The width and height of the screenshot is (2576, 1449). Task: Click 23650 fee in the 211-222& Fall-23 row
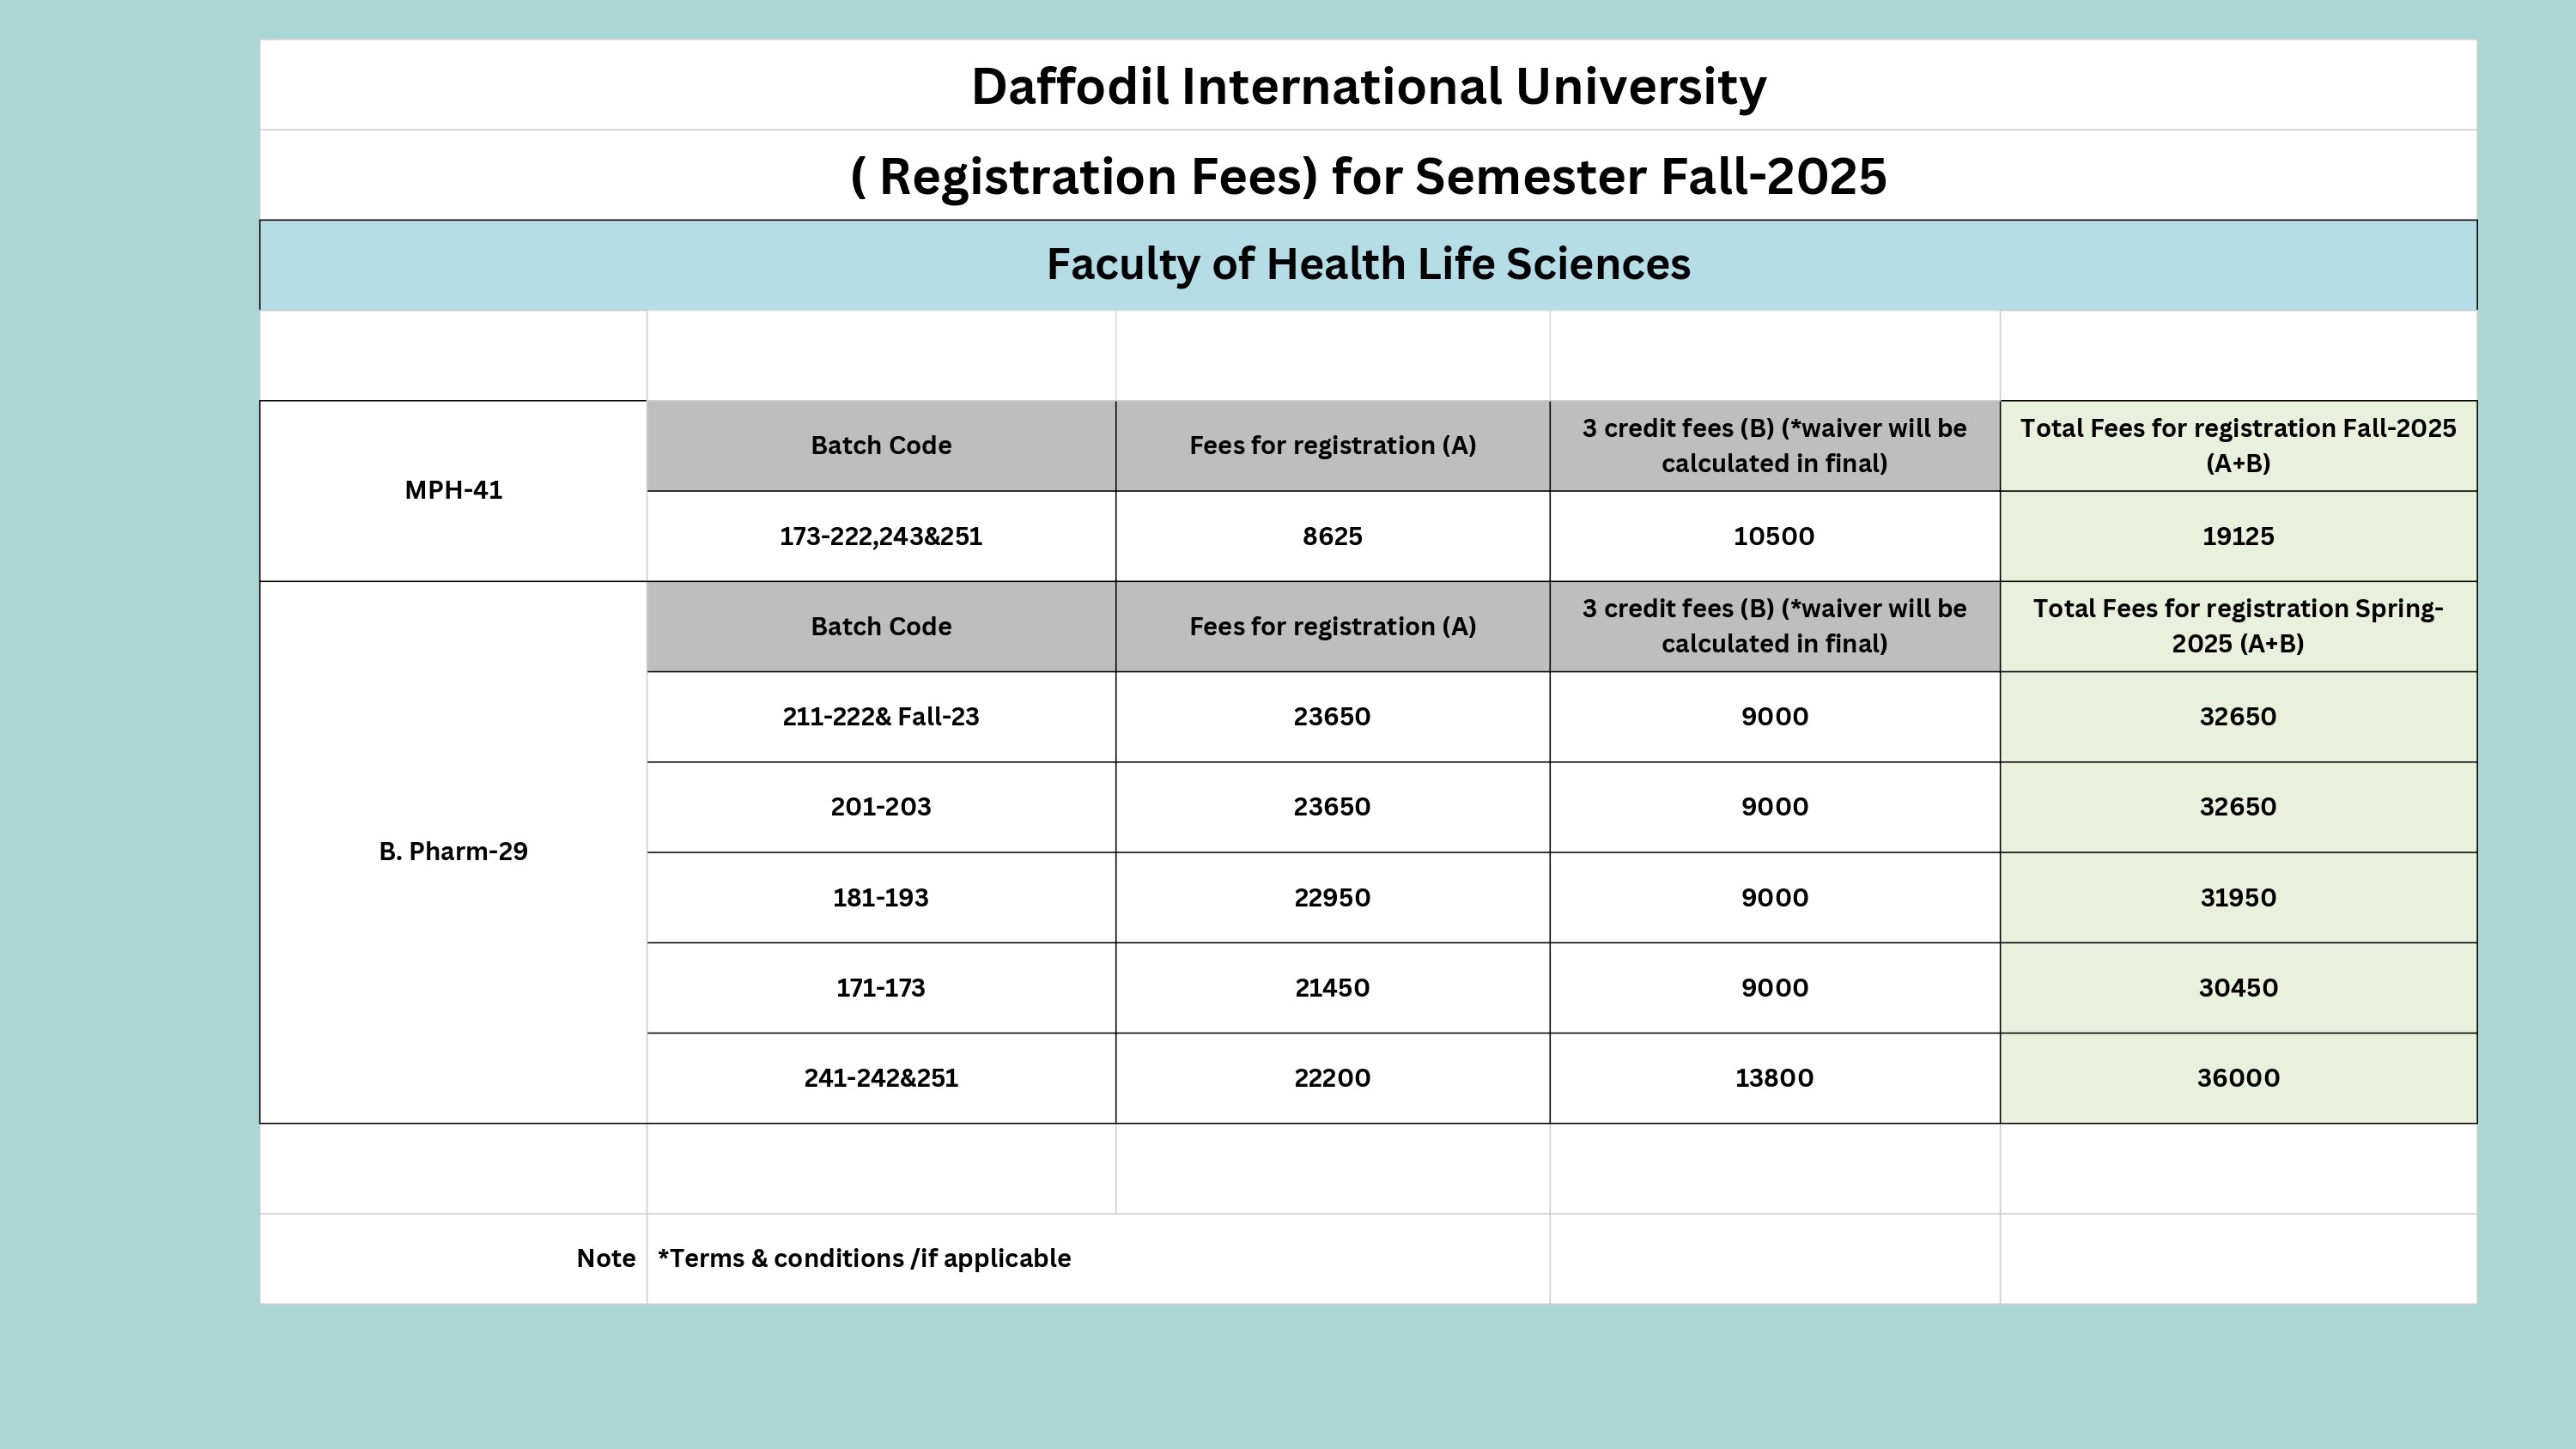pyautogui.click(x=1332, y=717)
